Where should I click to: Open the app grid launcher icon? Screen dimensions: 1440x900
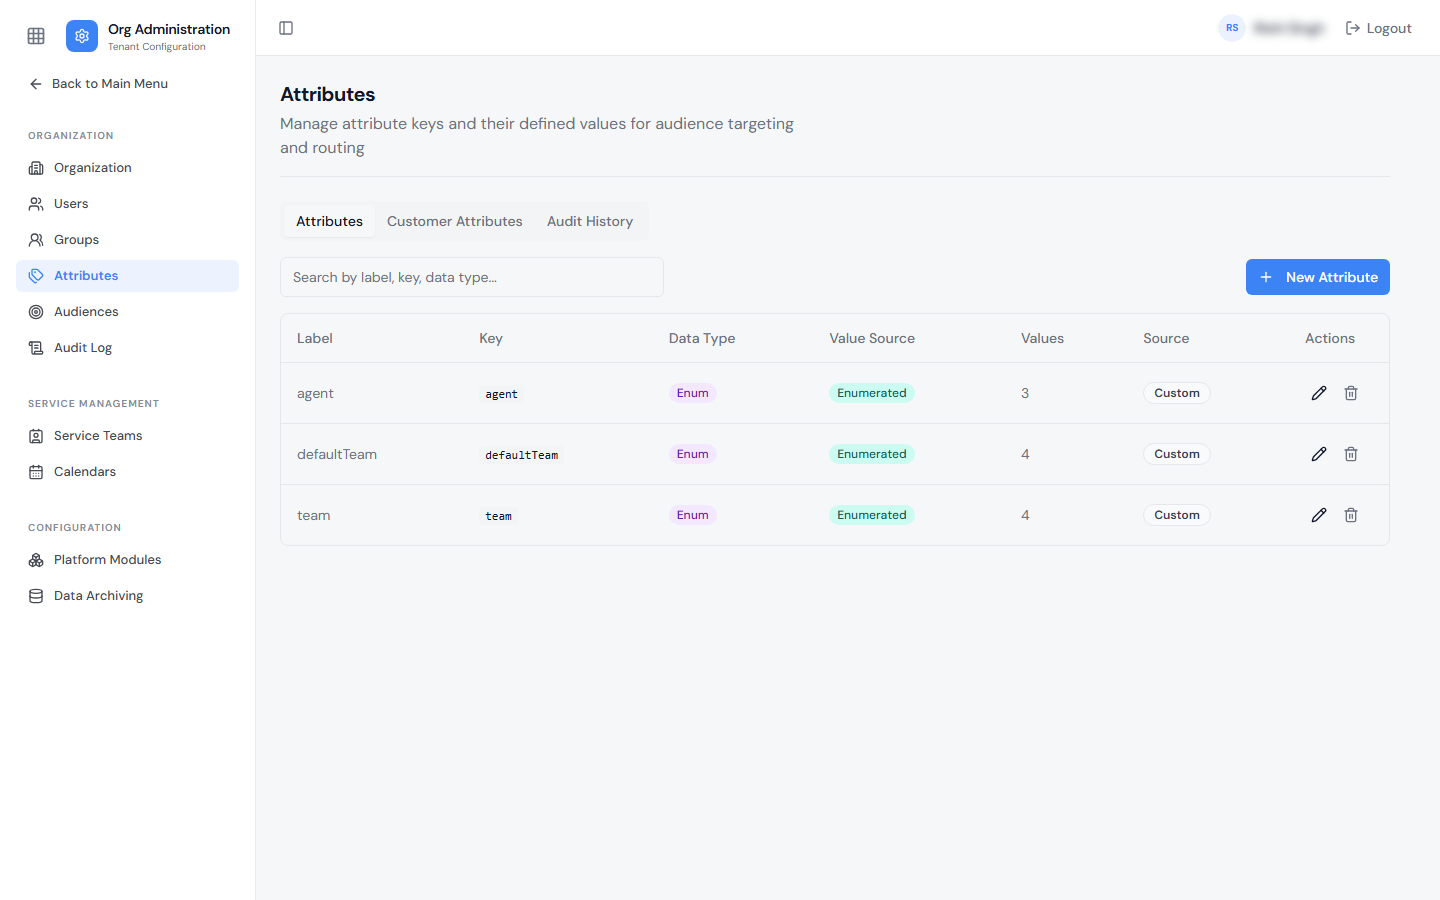(36, 36)
